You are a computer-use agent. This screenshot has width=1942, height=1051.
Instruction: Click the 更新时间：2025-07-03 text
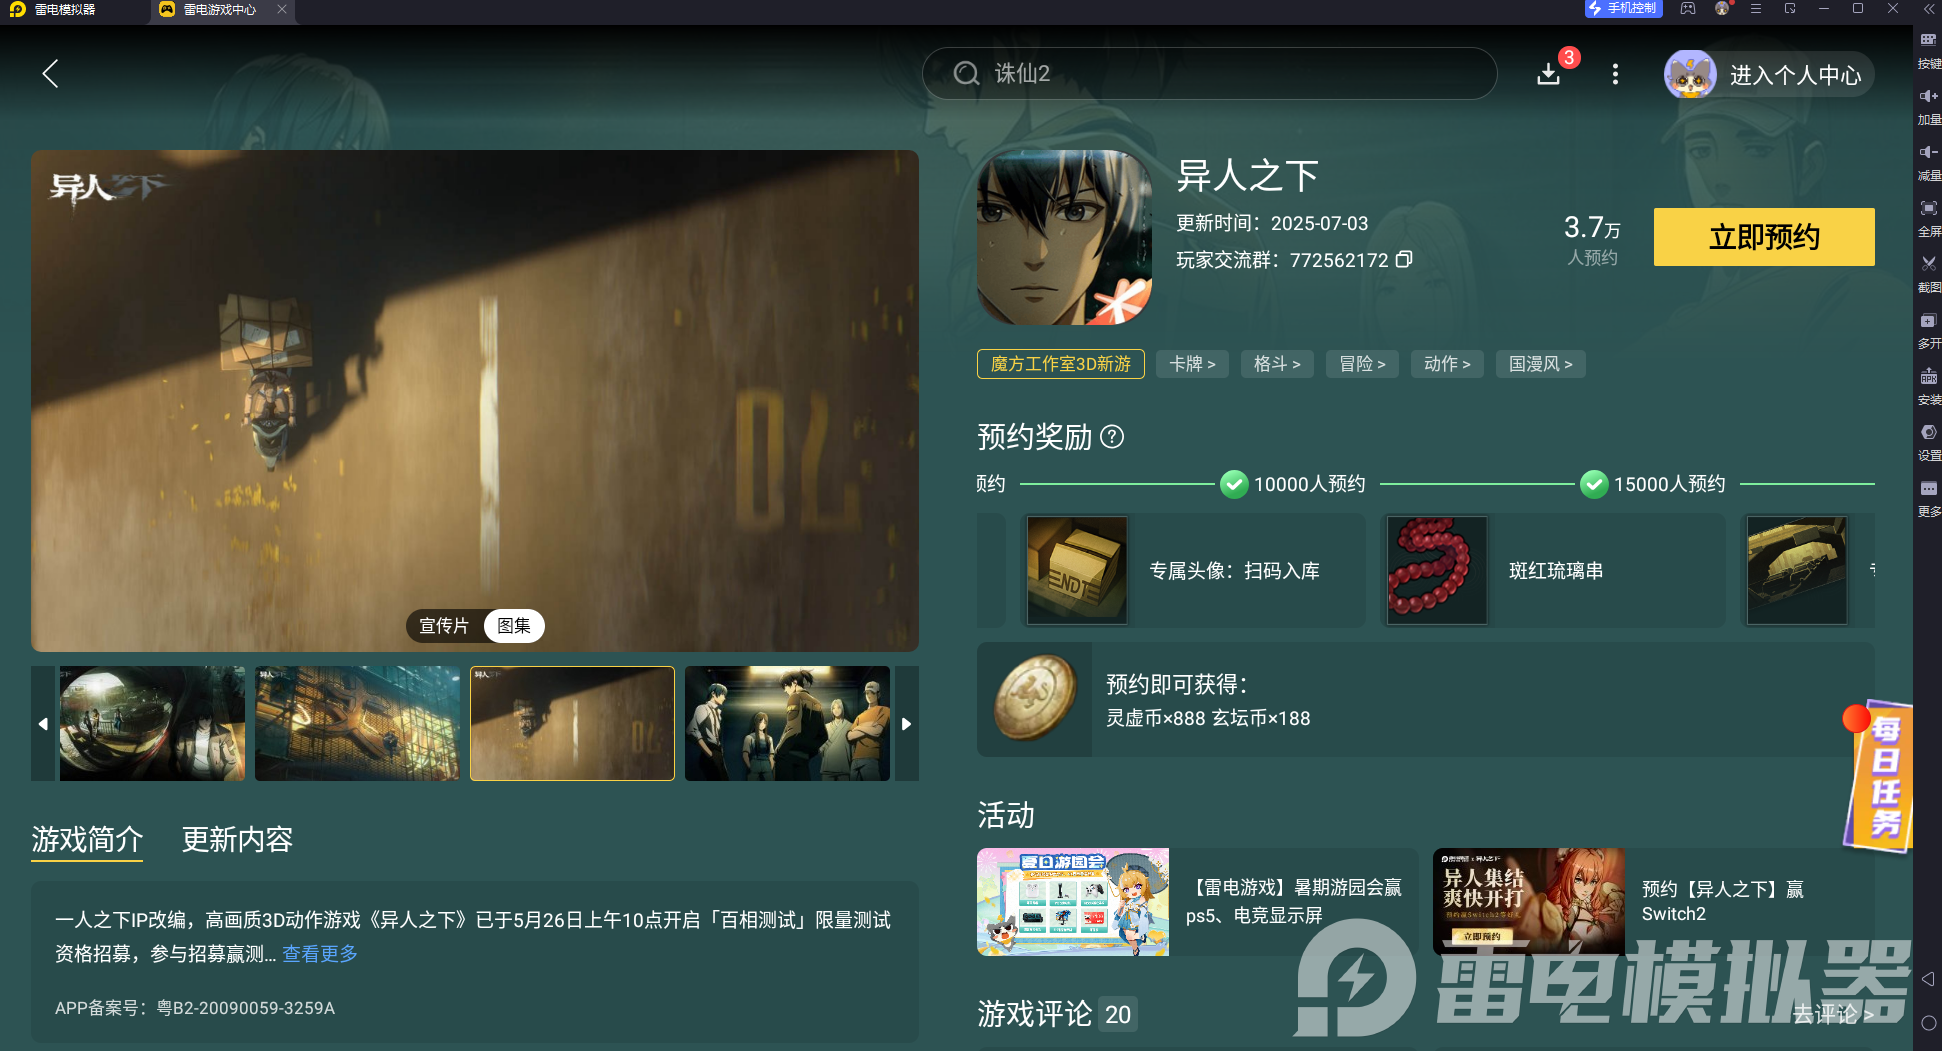click(1272, 223)
